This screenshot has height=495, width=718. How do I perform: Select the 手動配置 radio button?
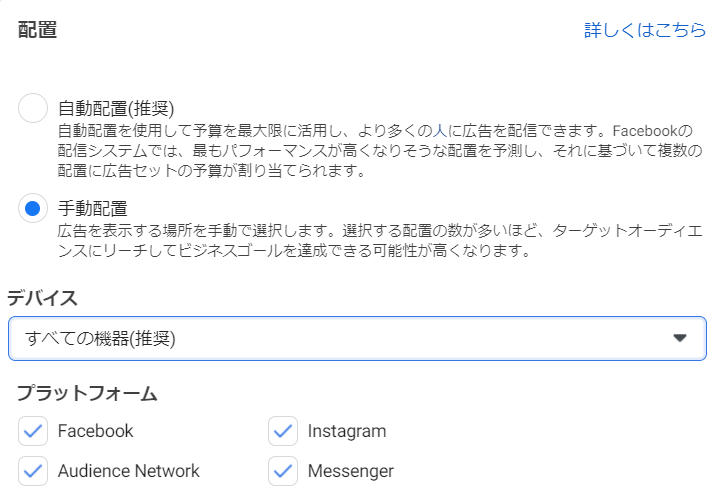click(33, 208)
